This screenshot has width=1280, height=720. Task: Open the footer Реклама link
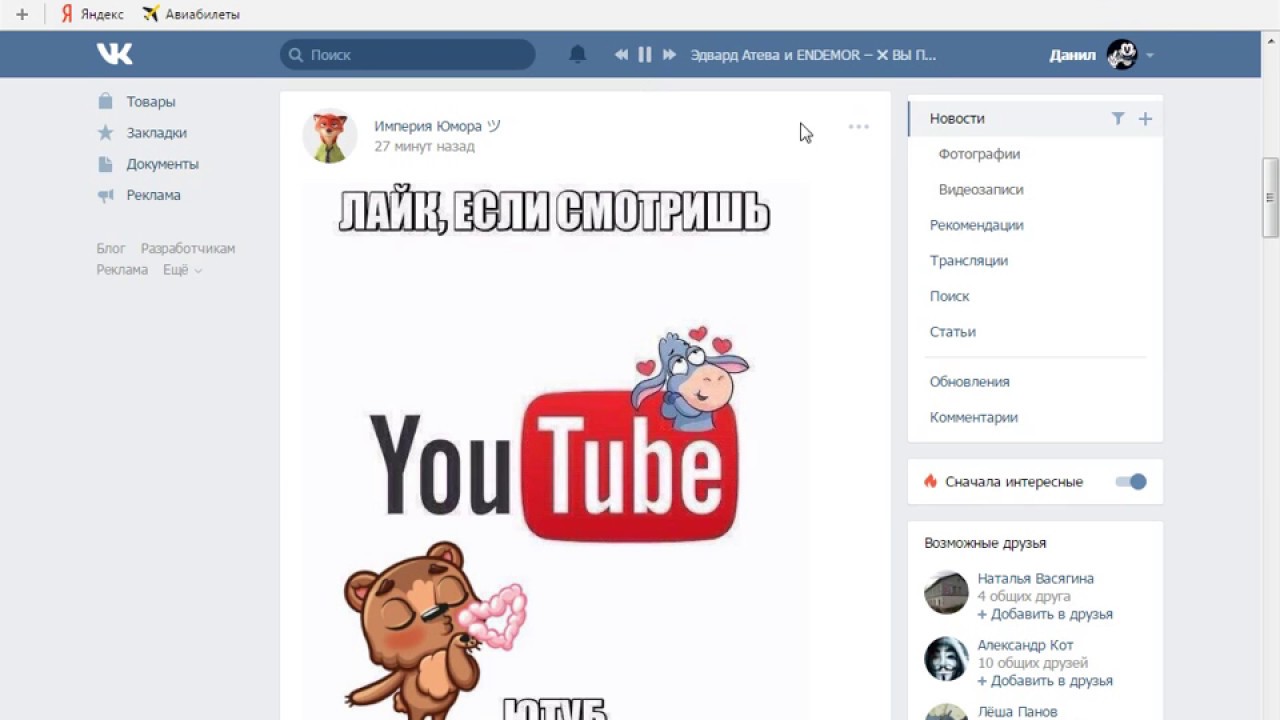(122, 270)
